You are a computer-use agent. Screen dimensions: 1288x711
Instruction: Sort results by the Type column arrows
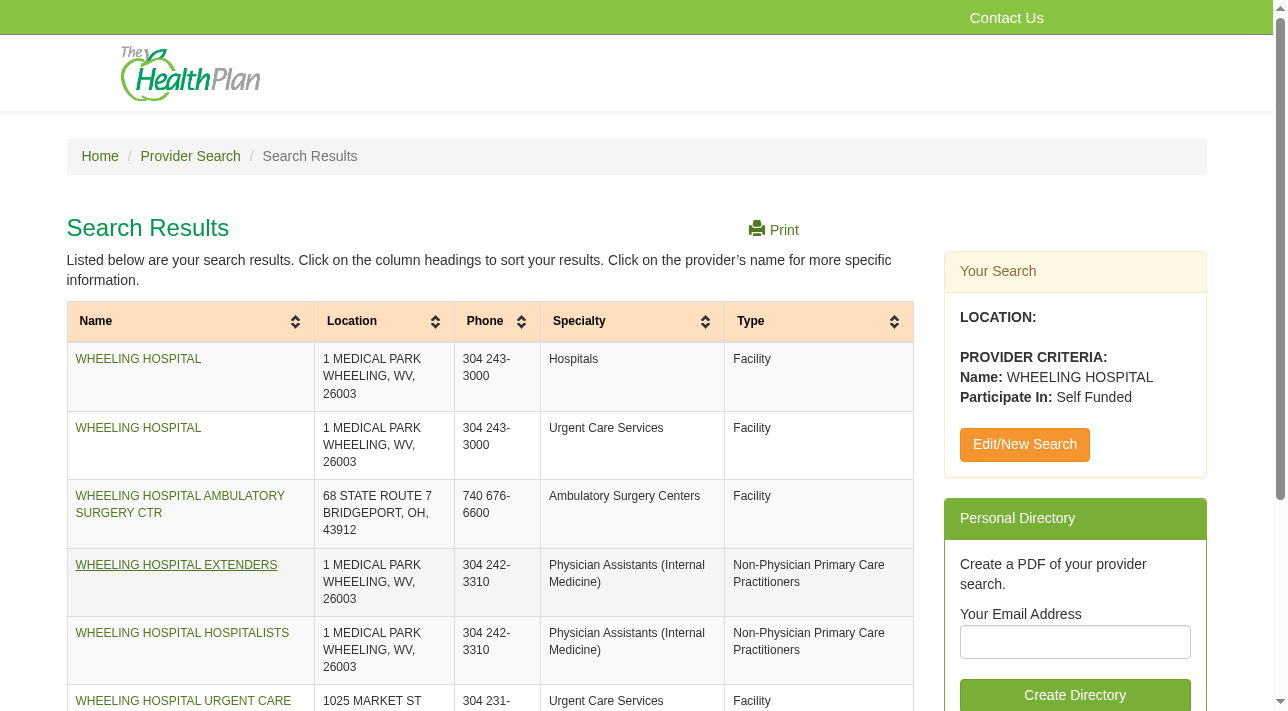tap(895, 322)
